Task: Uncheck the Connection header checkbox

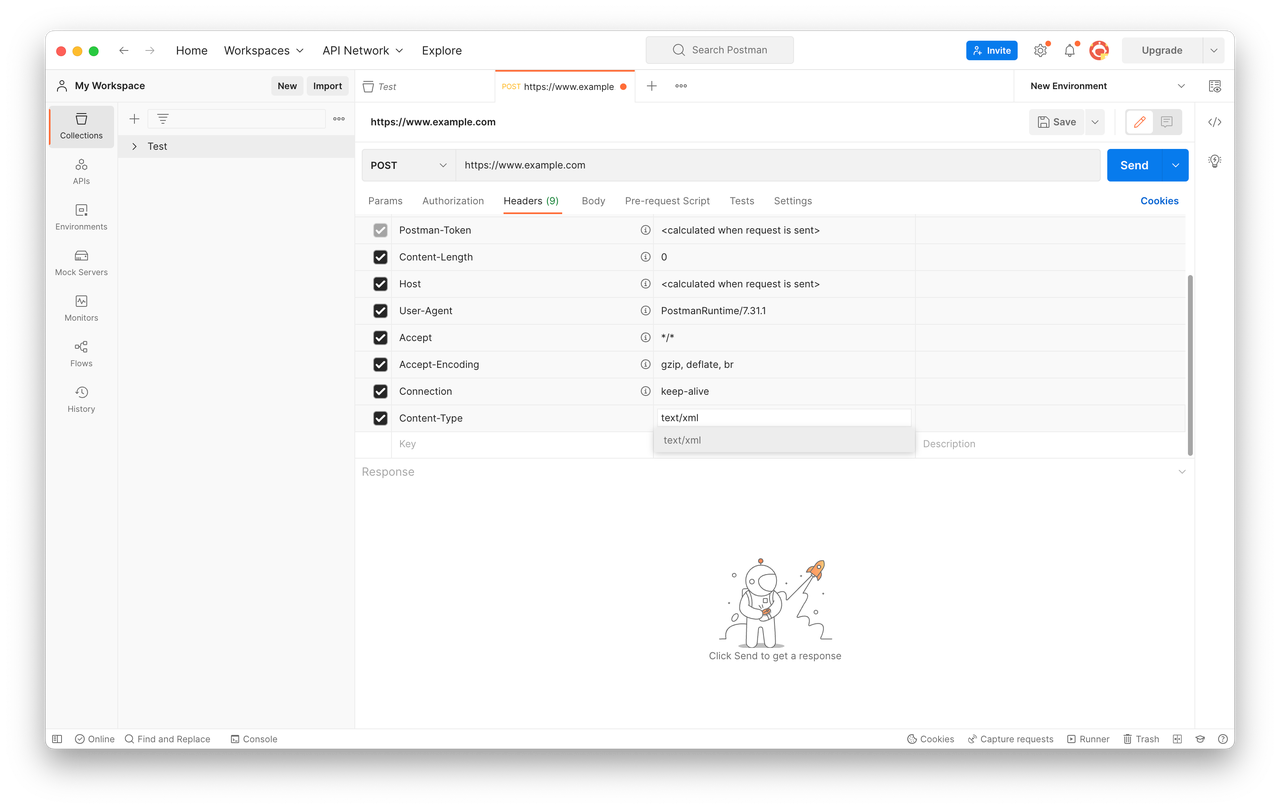Action: [x=380, y=391]
